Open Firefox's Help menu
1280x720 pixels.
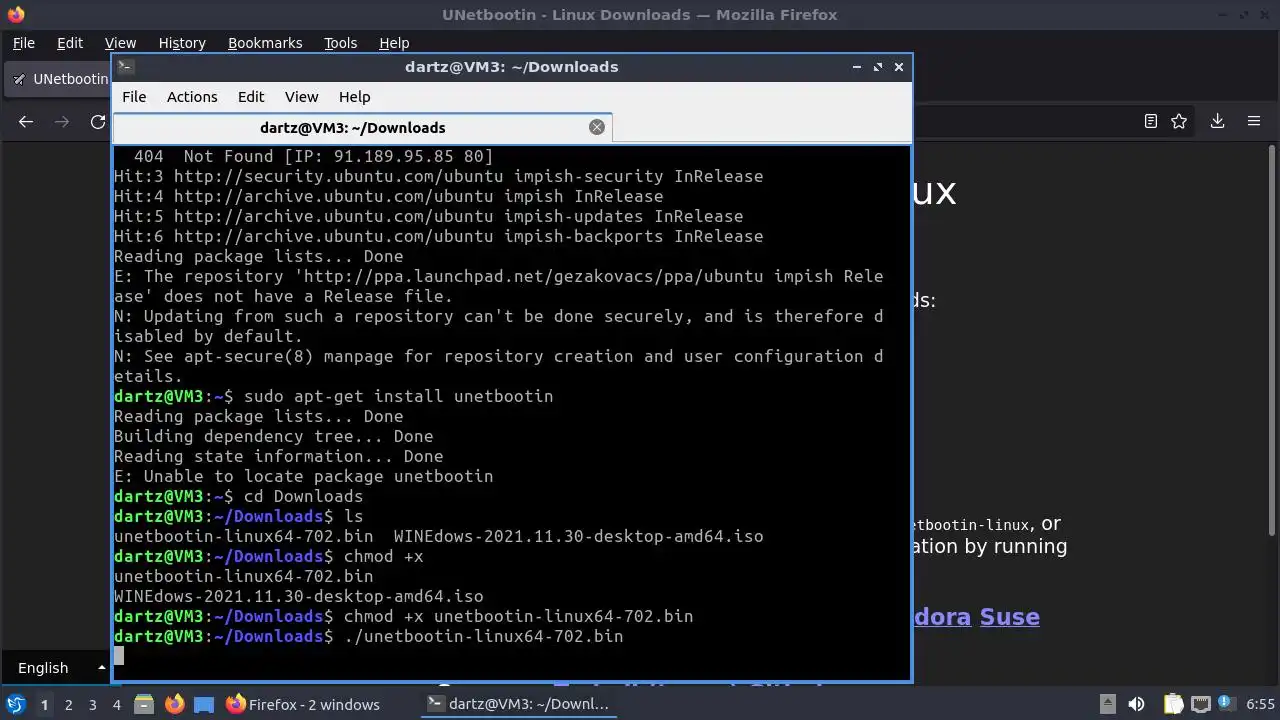point(394,43)
